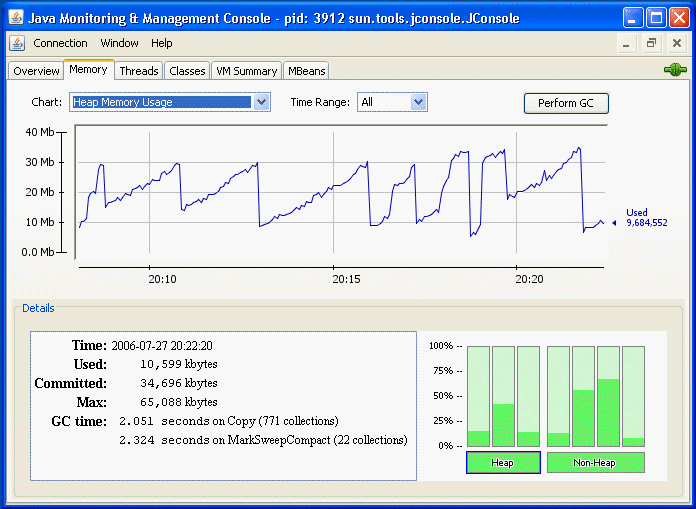Open the Window menu
Screen dimensions: 696x509
(120, 43)
